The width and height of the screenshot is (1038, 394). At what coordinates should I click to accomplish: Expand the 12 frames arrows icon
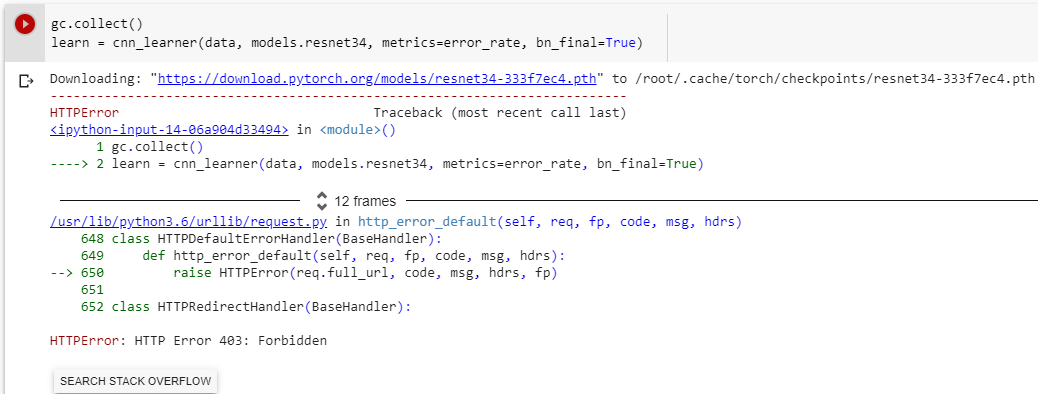[x=322, y=201]
